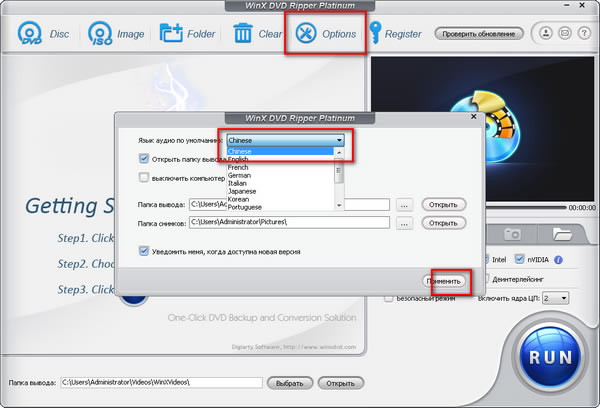Open the 'Включить ядра ЦП' dropdown
Viewport: 600px width, 408px height.
pyautogui.click(x=556, y=298)
